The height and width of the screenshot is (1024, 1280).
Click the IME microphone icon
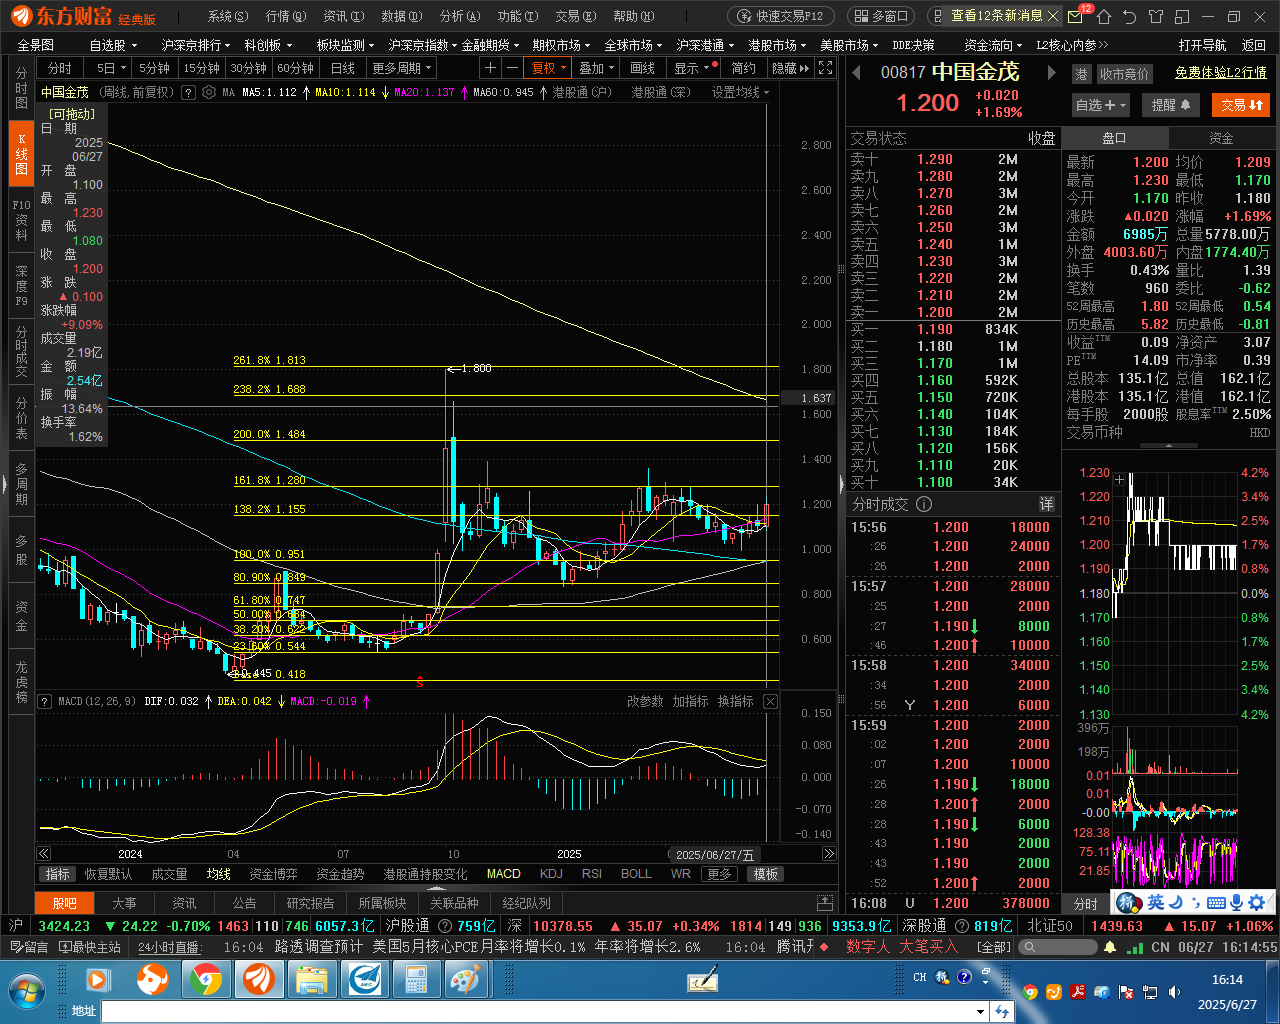click(1236, 903)
